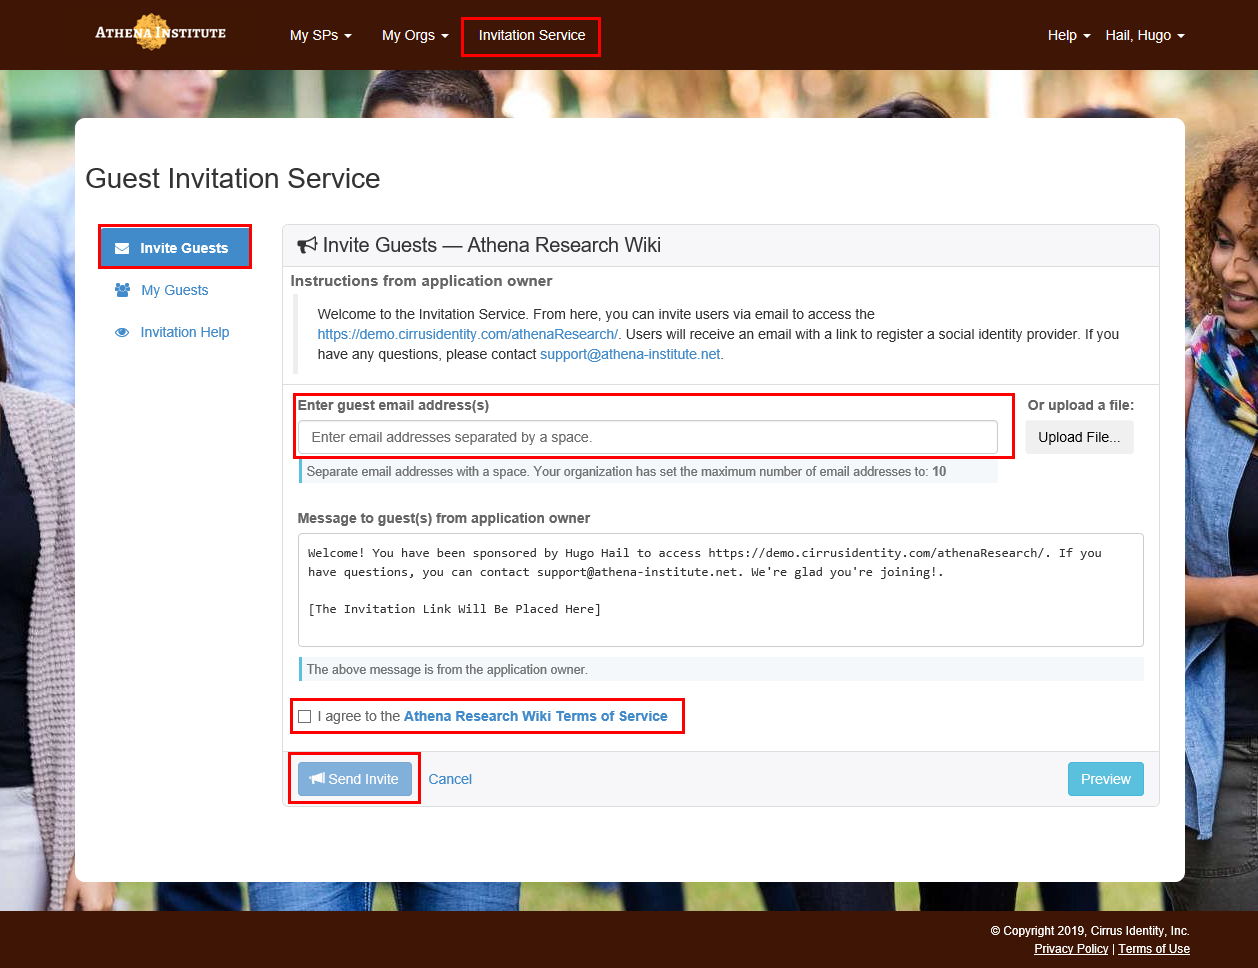Click the Guest Invitation Service heading
Screen dimensions: 1258x968
click(233, 178)
